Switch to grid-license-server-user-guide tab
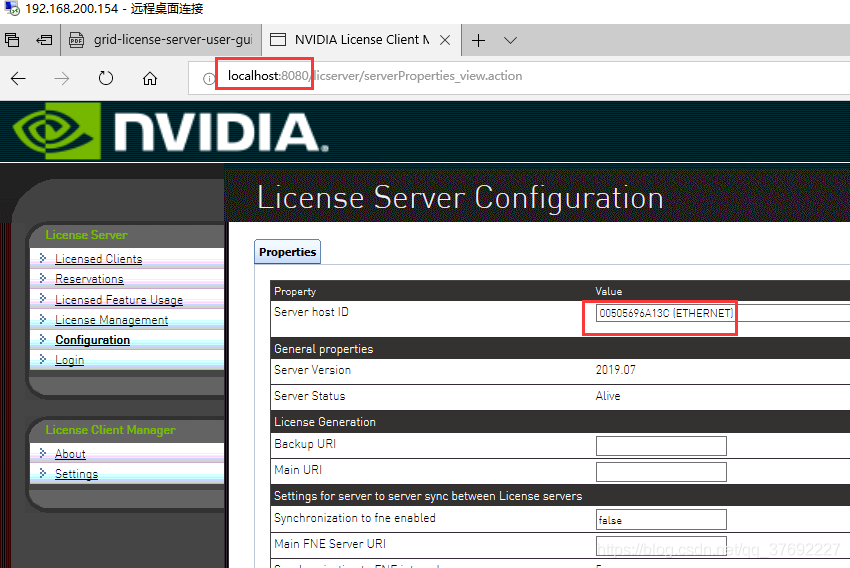The image size is (850, 568). (161, 40)
